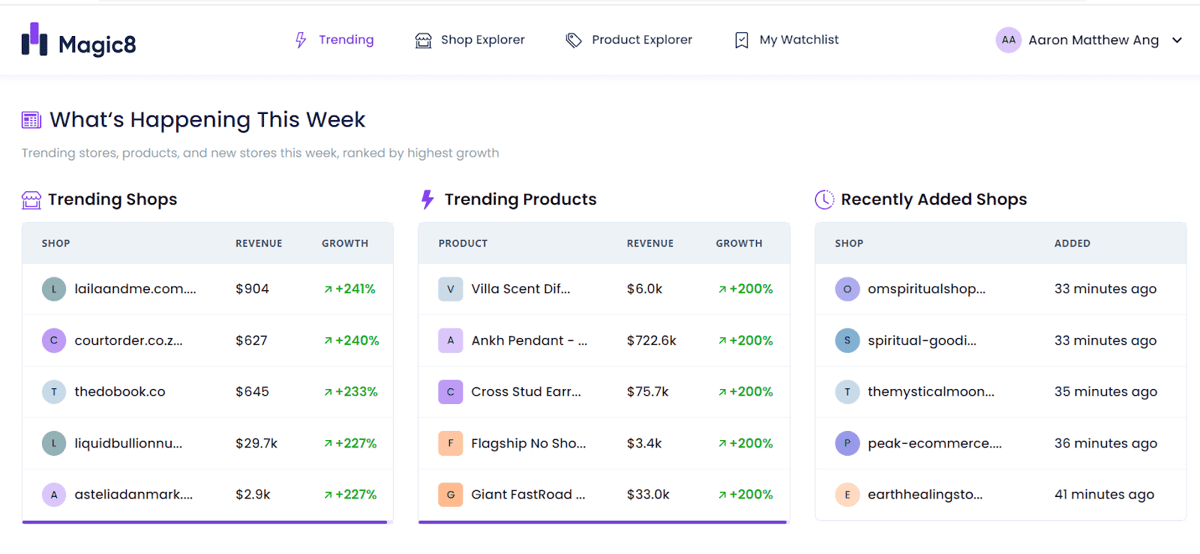Image resolution: width=1200 pixels, height=554 pixels.
Task: Click the Trending Shops store icon
Action: 31,200
